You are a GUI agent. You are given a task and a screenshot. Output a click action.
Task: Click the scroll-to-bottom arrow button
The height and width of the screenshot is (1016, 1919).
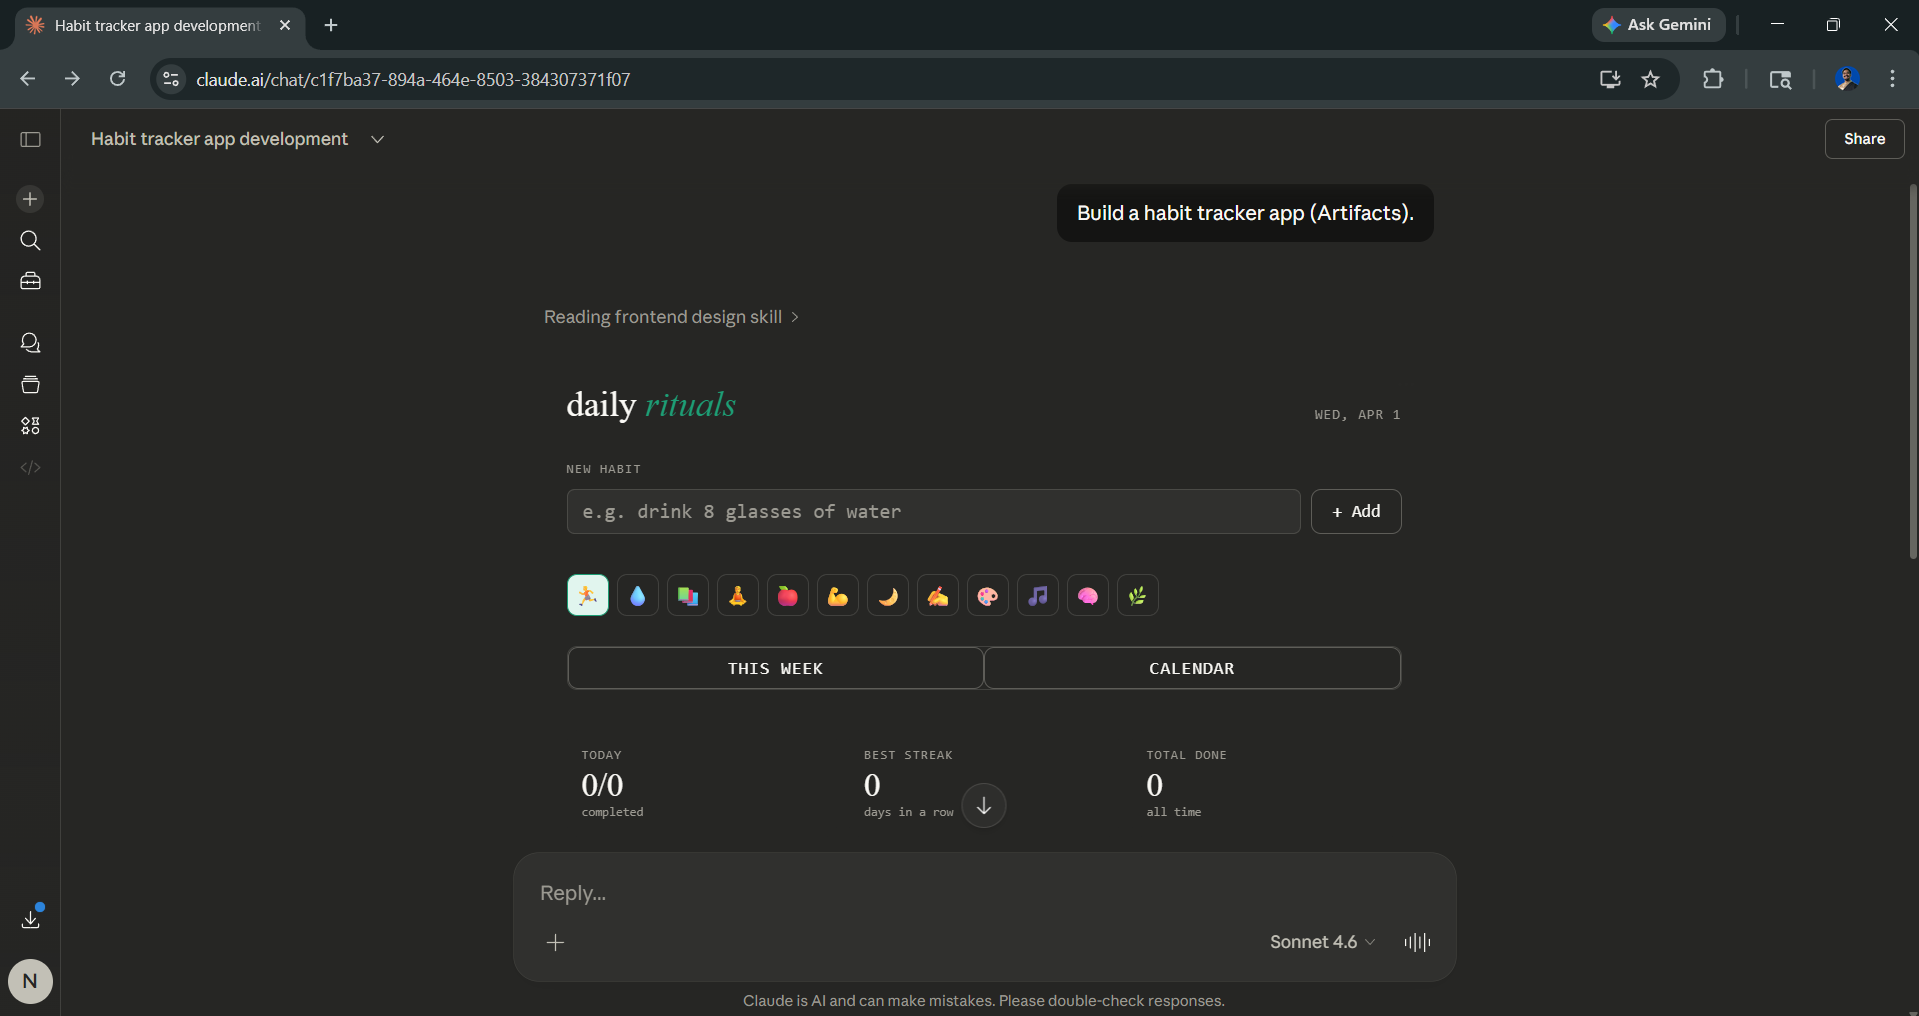click(983, 806)
